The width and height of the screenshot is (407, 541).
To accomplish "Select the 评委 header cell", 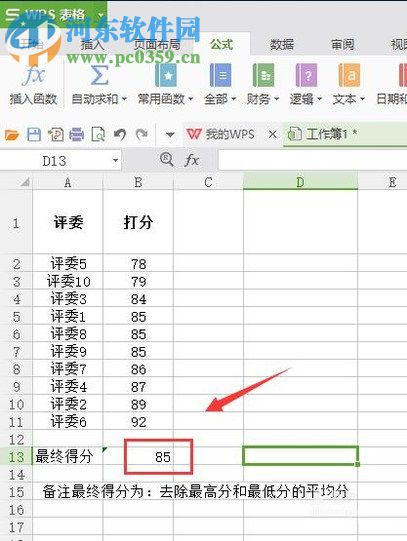I will coord(68,223).
